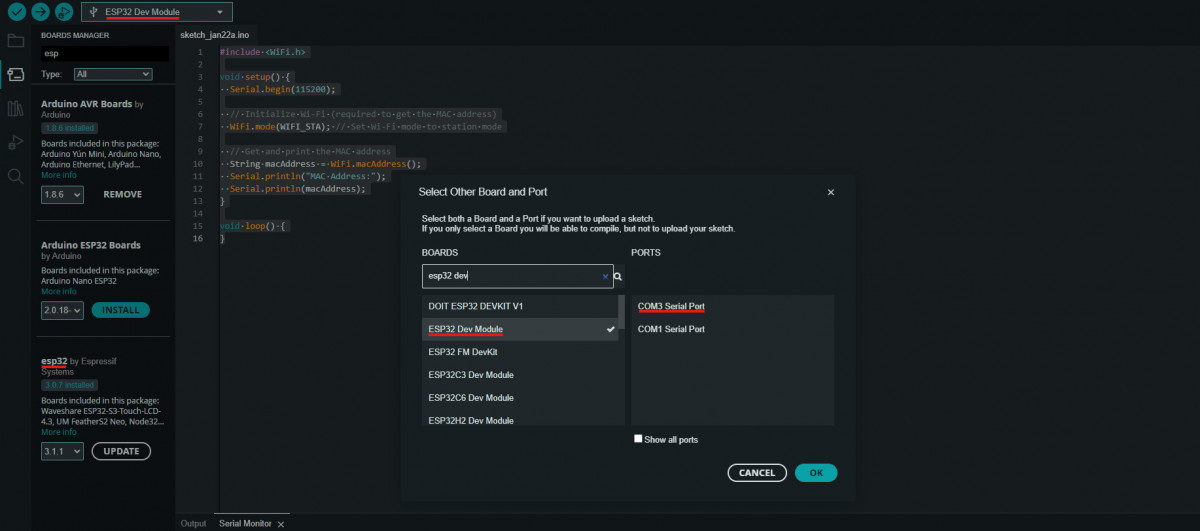This screenshot has width=1200, height=531.
Task: Open the esp32 version 3.1.1 dropdown
Action: 62,452
